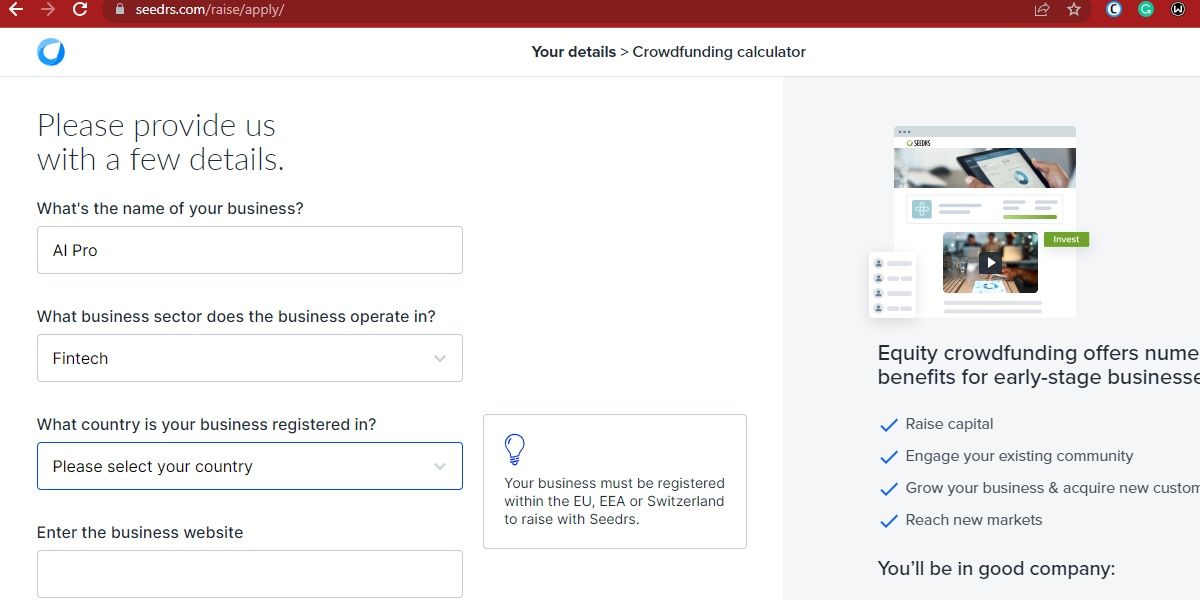
Task: Click the checkmark beside Raise capital
Action: click(888, 424)
